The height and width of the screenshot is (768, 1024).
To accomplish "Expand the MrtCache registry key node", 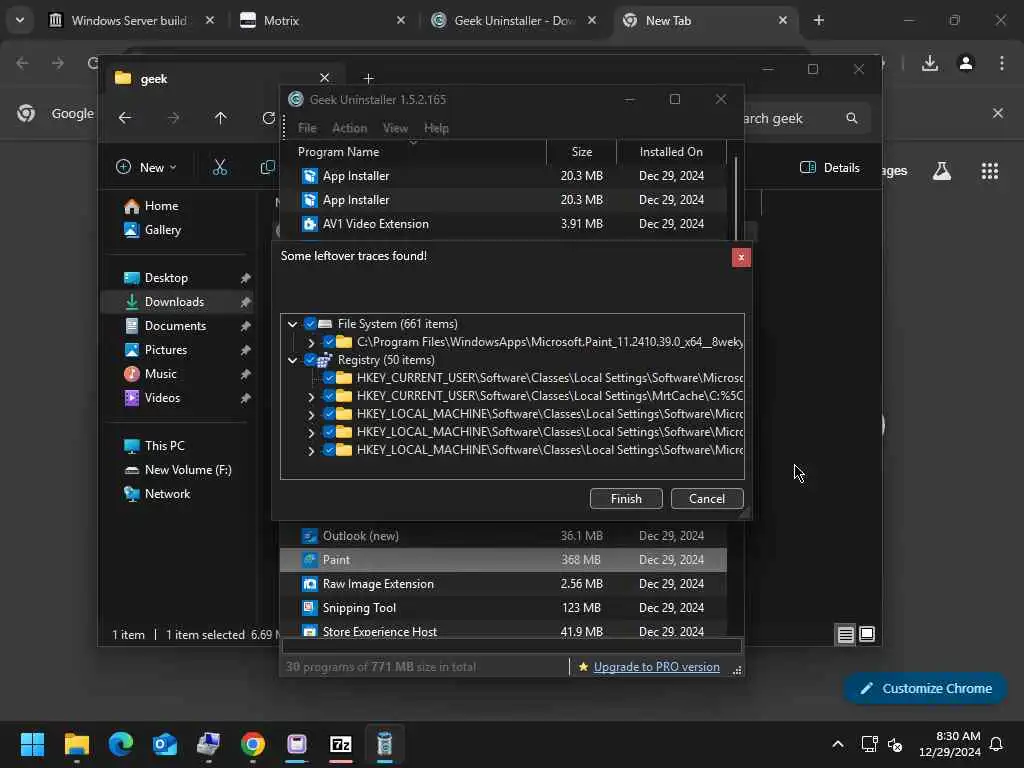I will click(311, 396).
